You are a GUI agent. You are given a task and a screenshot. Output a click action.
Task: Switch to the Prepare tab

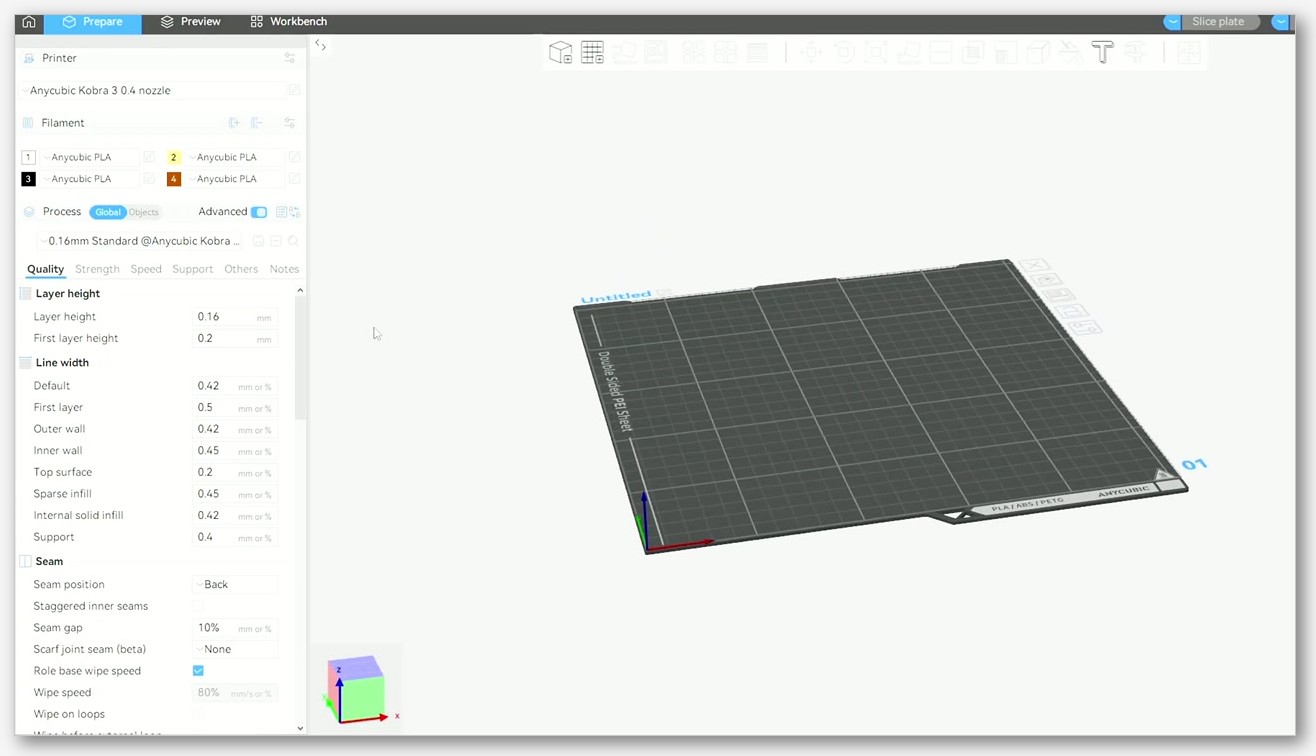92,21
